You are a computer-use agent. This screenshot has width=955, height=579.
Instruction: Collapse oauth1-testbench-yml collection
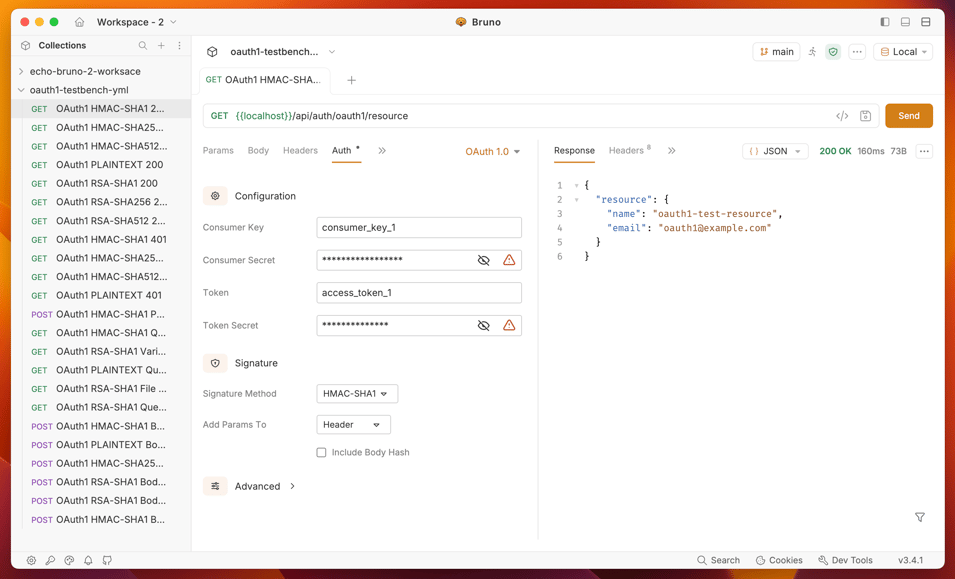tap(21, 90)
